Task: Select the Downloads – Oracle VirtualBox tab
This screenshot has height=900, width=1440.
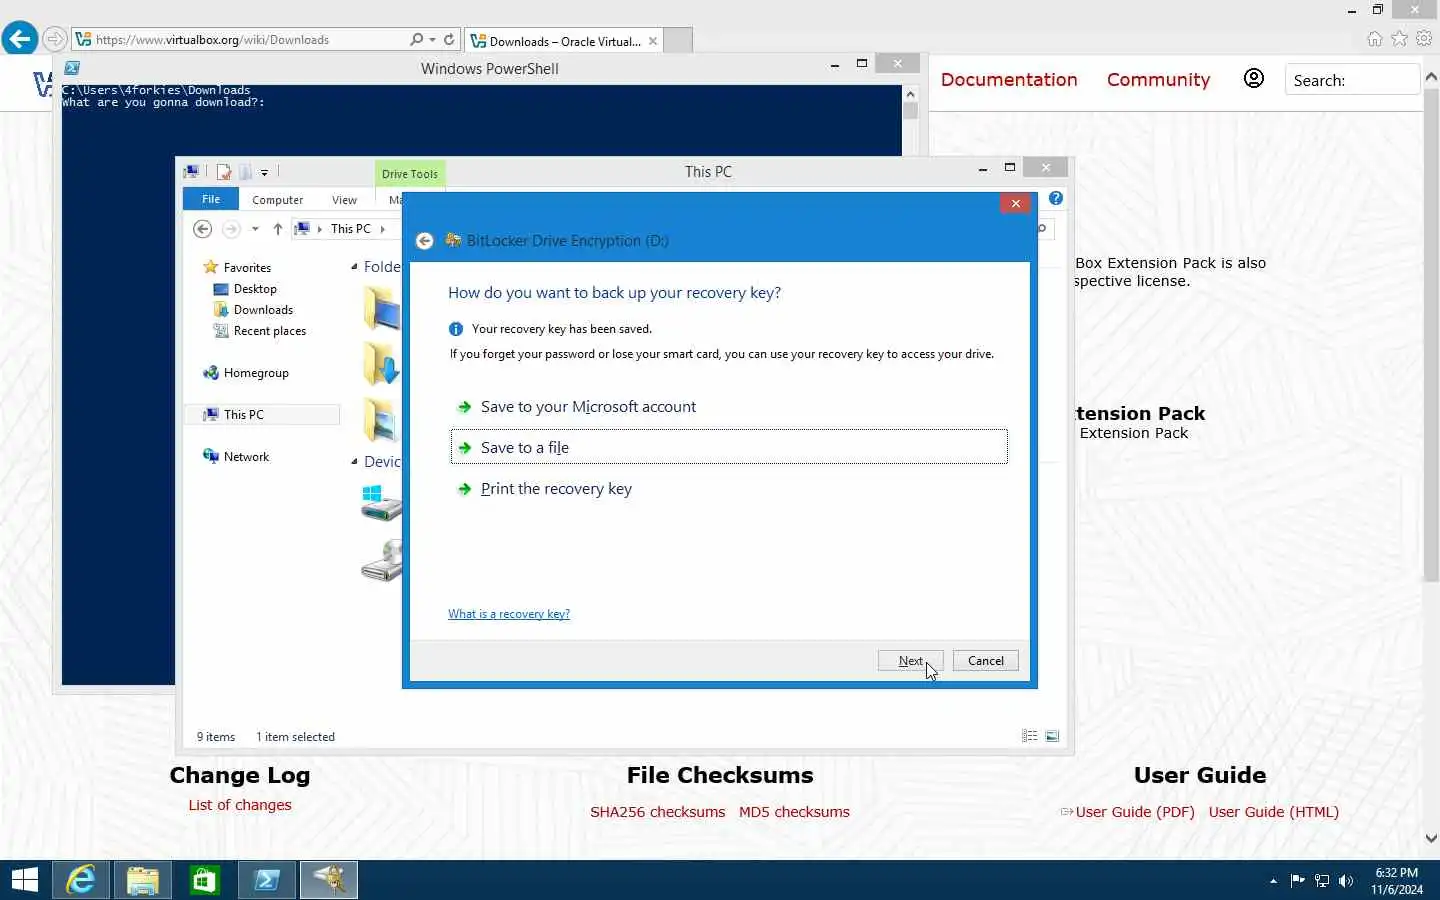Action: click(x=564, y=41)
